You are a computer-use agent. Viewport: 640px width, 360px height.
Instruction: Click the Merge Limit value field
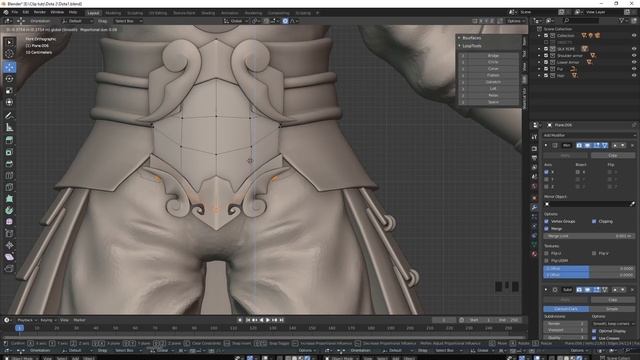589,236
